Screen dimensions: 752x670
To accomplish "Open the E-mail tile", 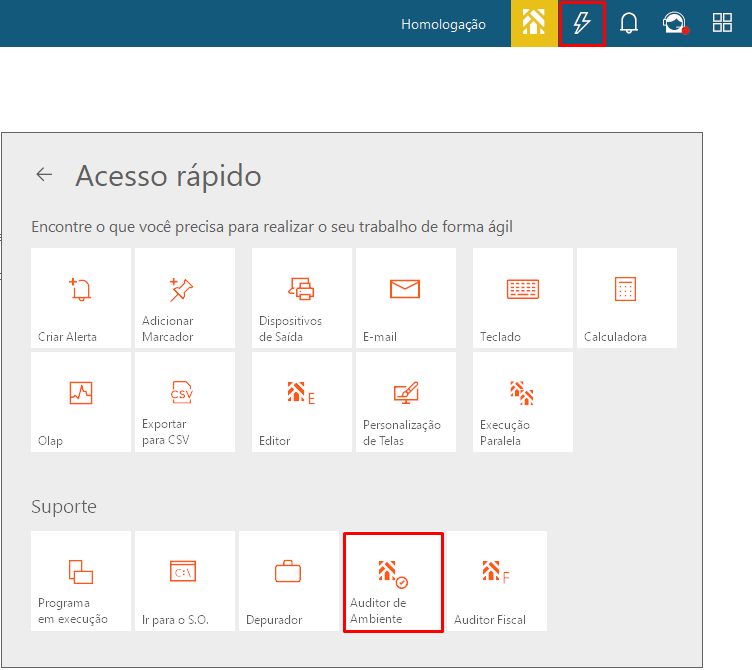I will click(406, 298).
